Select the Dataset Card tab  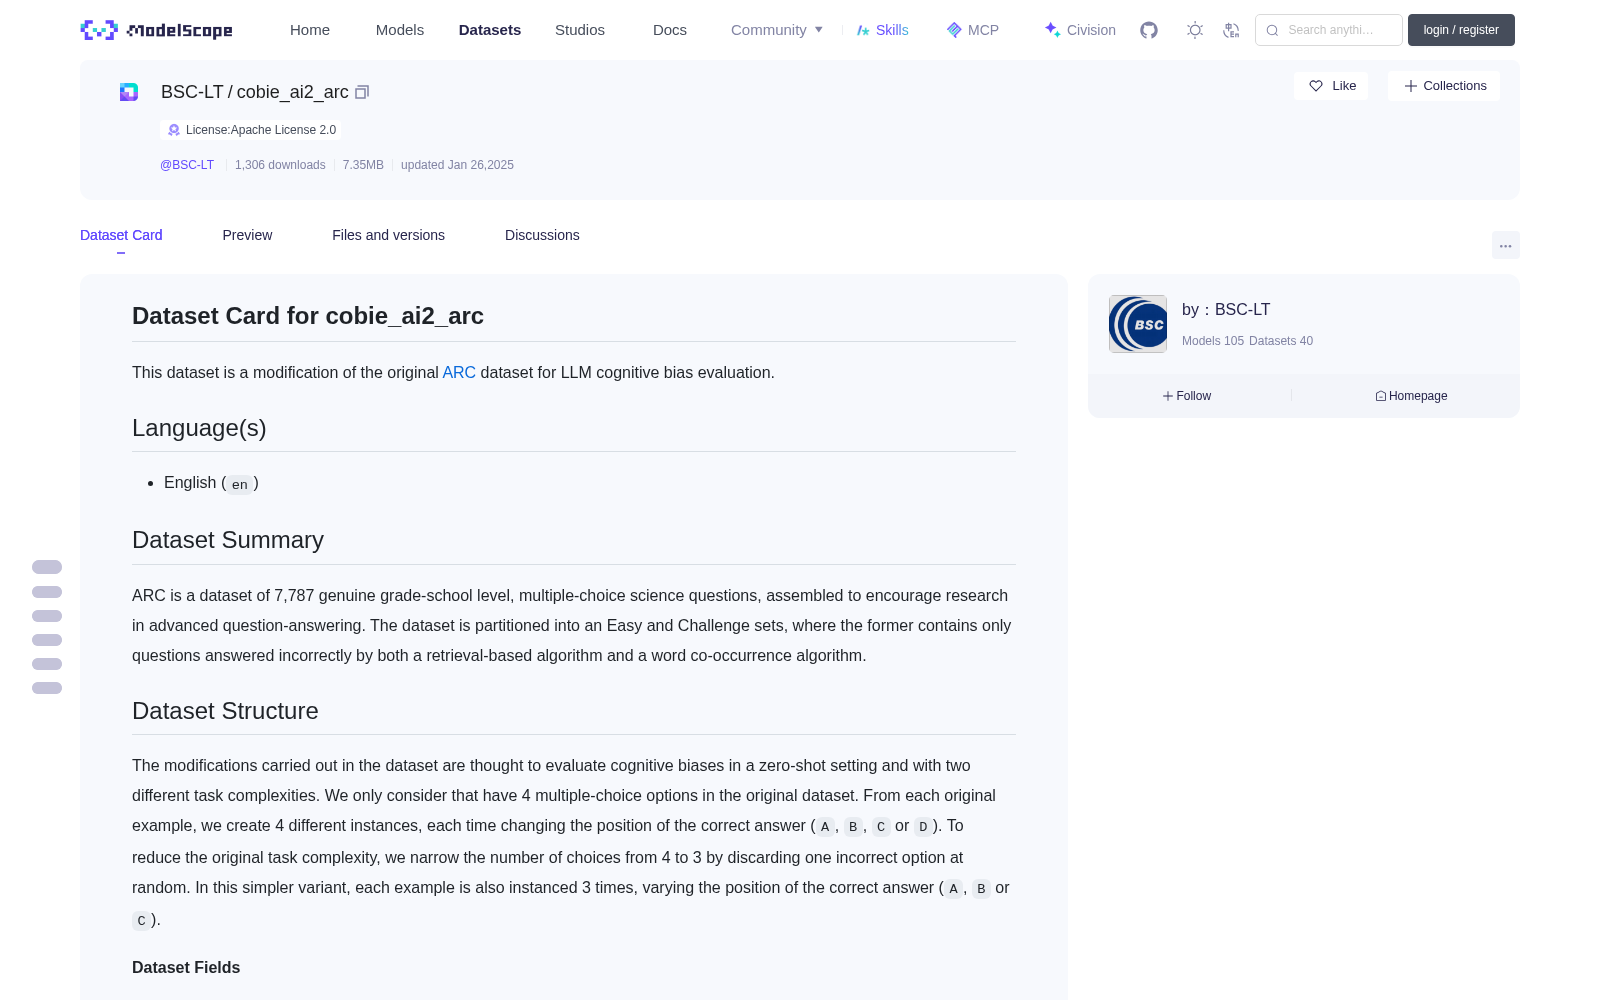coord(121,235)
